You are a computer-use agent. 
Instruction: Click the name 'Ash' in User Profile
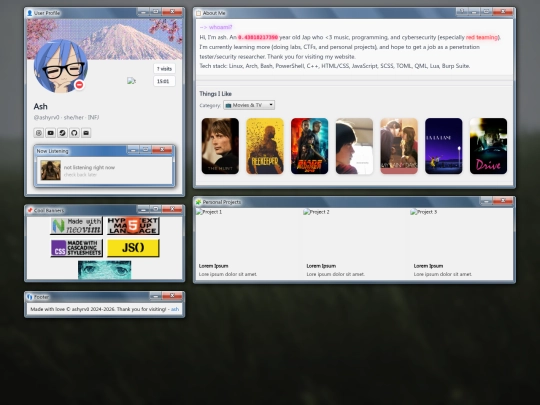pos(41,106)
